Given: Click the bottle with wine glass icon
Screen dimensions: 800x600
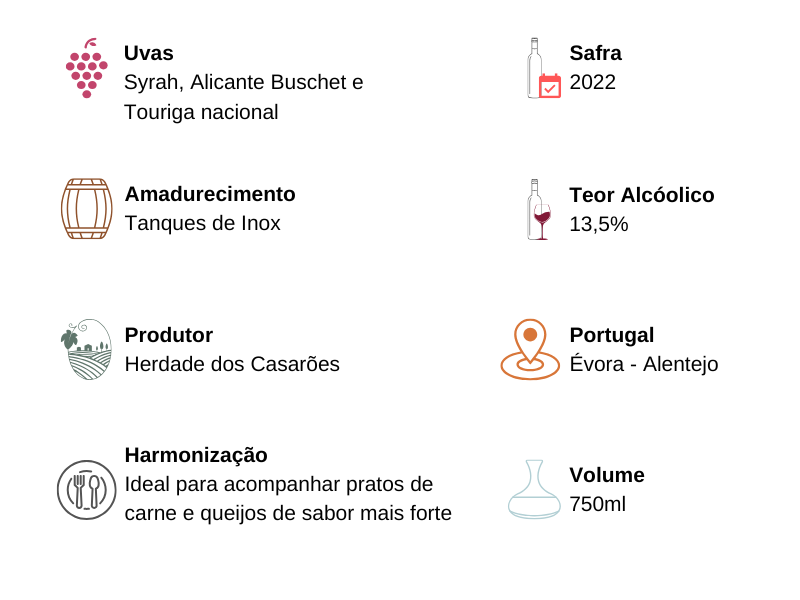Looking at the screenshot, I should [x=539, y=209].
